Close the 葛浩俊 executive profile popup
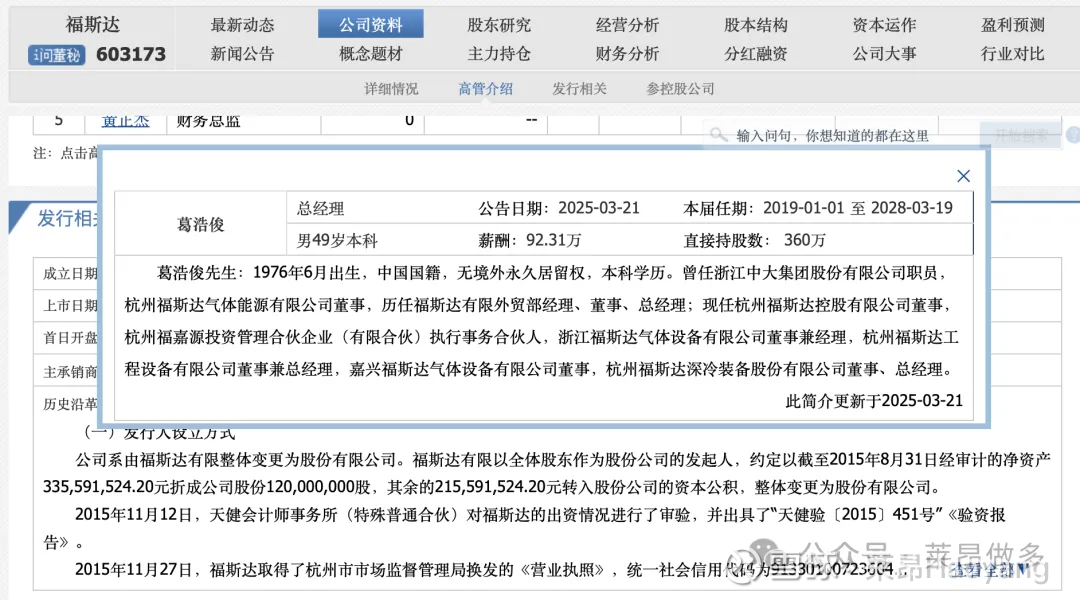Viewport: 1080px width, 600px height. click(963, 176)
